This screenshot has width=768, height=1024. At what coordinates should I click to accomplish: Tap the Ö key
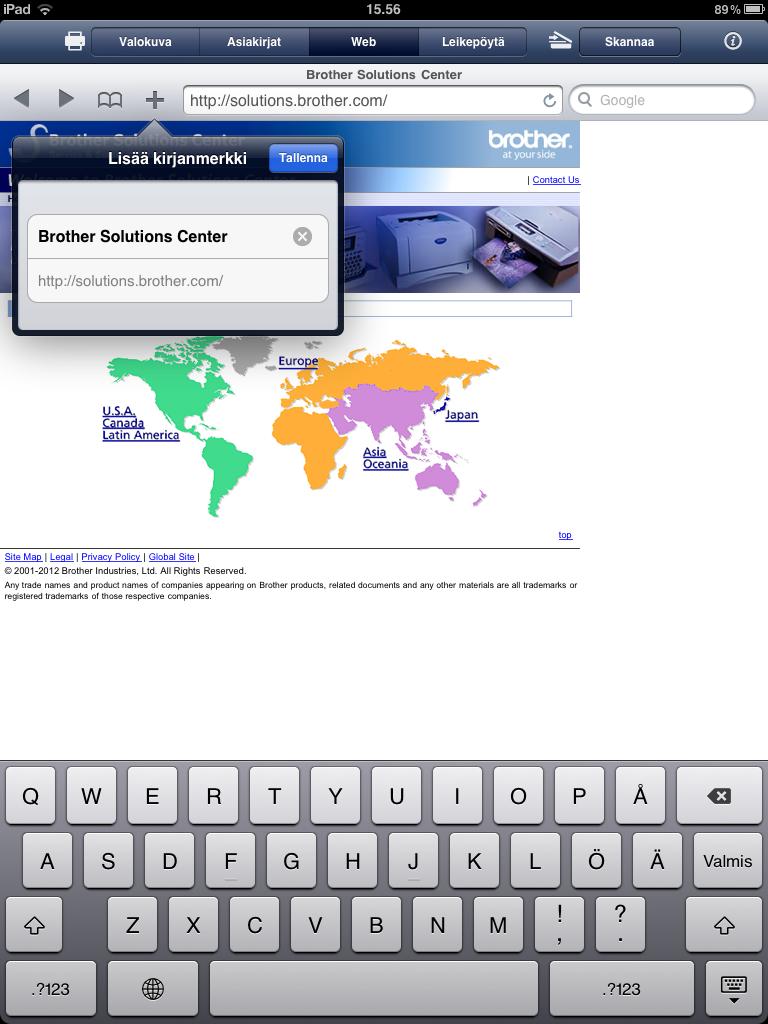tap(596, 860)
